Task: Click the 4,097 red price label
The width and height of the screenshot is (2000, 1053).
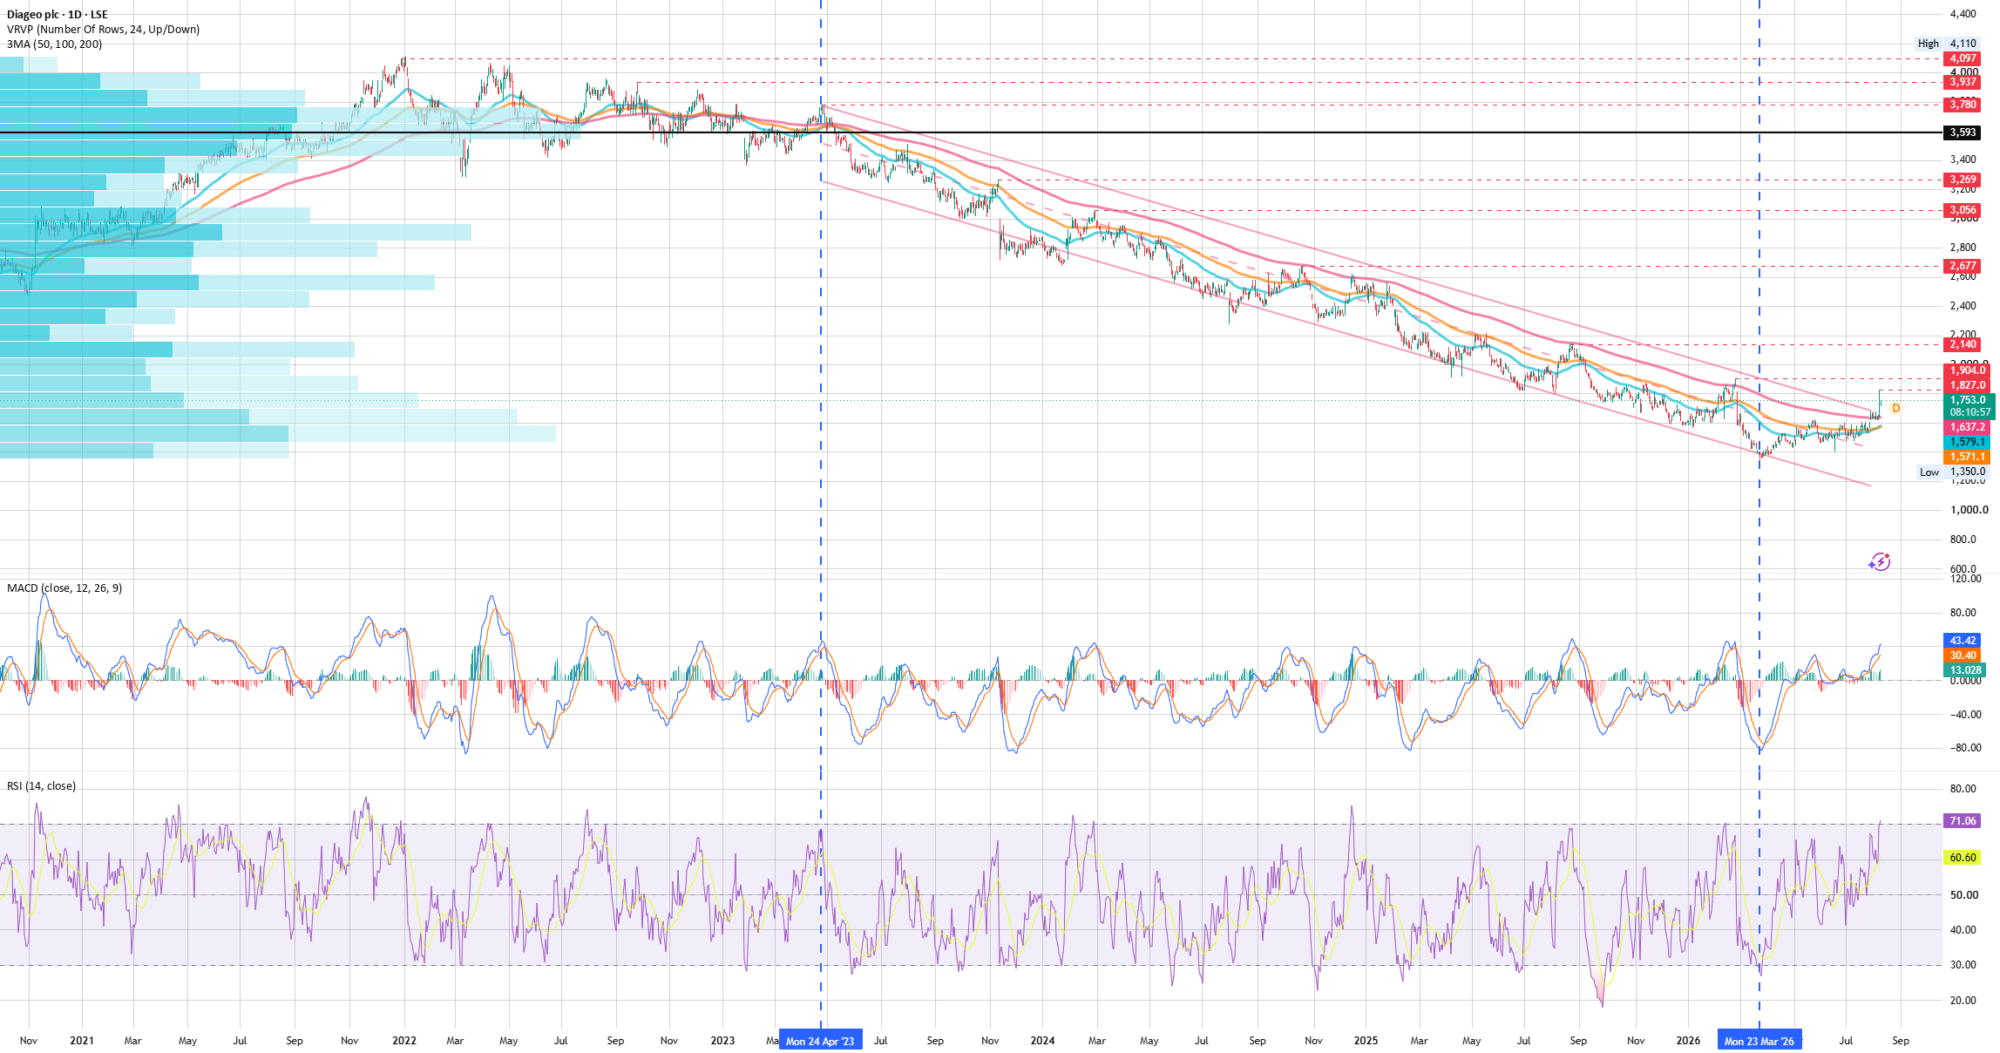Action: [x=1962, y=59]
